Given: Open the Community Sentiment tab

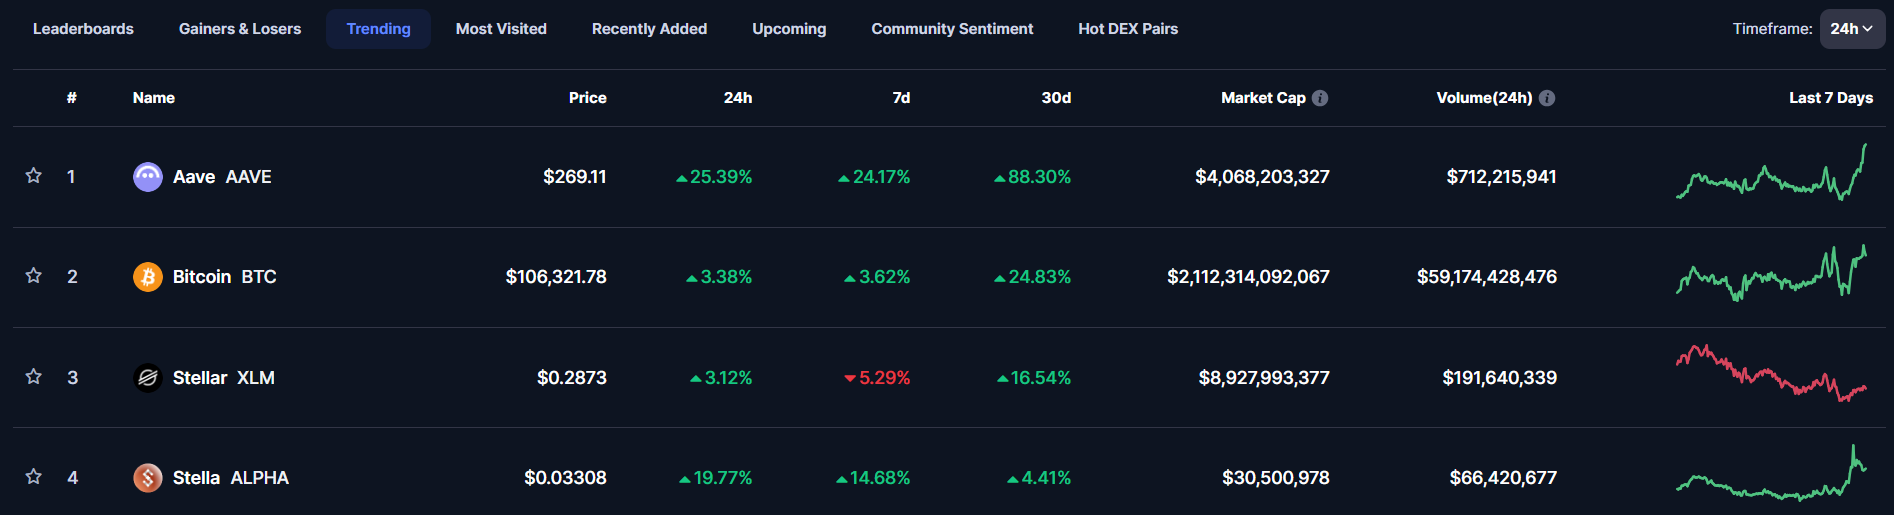Looking at the screenshot, I should click(952, 29).
